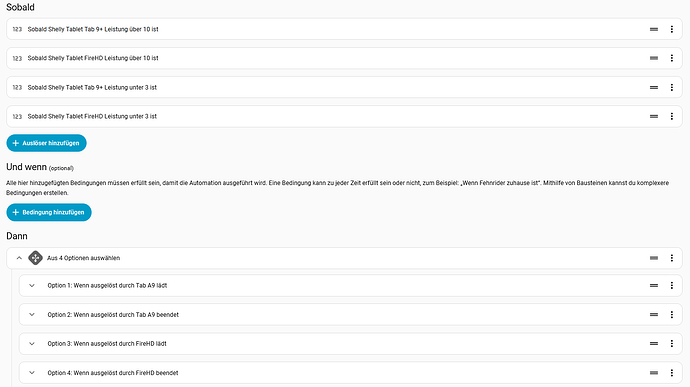Viewport: 690px width, 387px height.
Task: Click drag handle of FireHD Leistung über 10 trigger
Action: 654,58
